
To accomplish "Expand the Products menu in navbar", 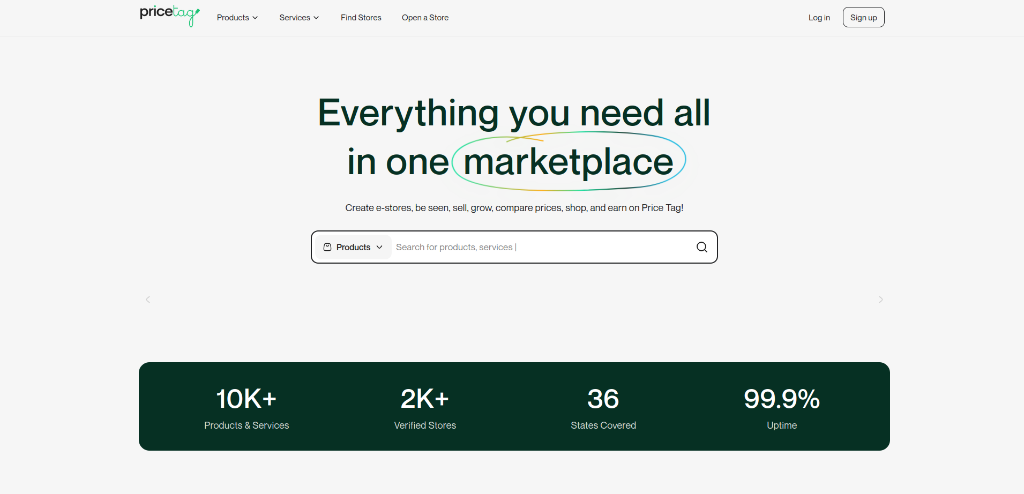I will [237, 18].
